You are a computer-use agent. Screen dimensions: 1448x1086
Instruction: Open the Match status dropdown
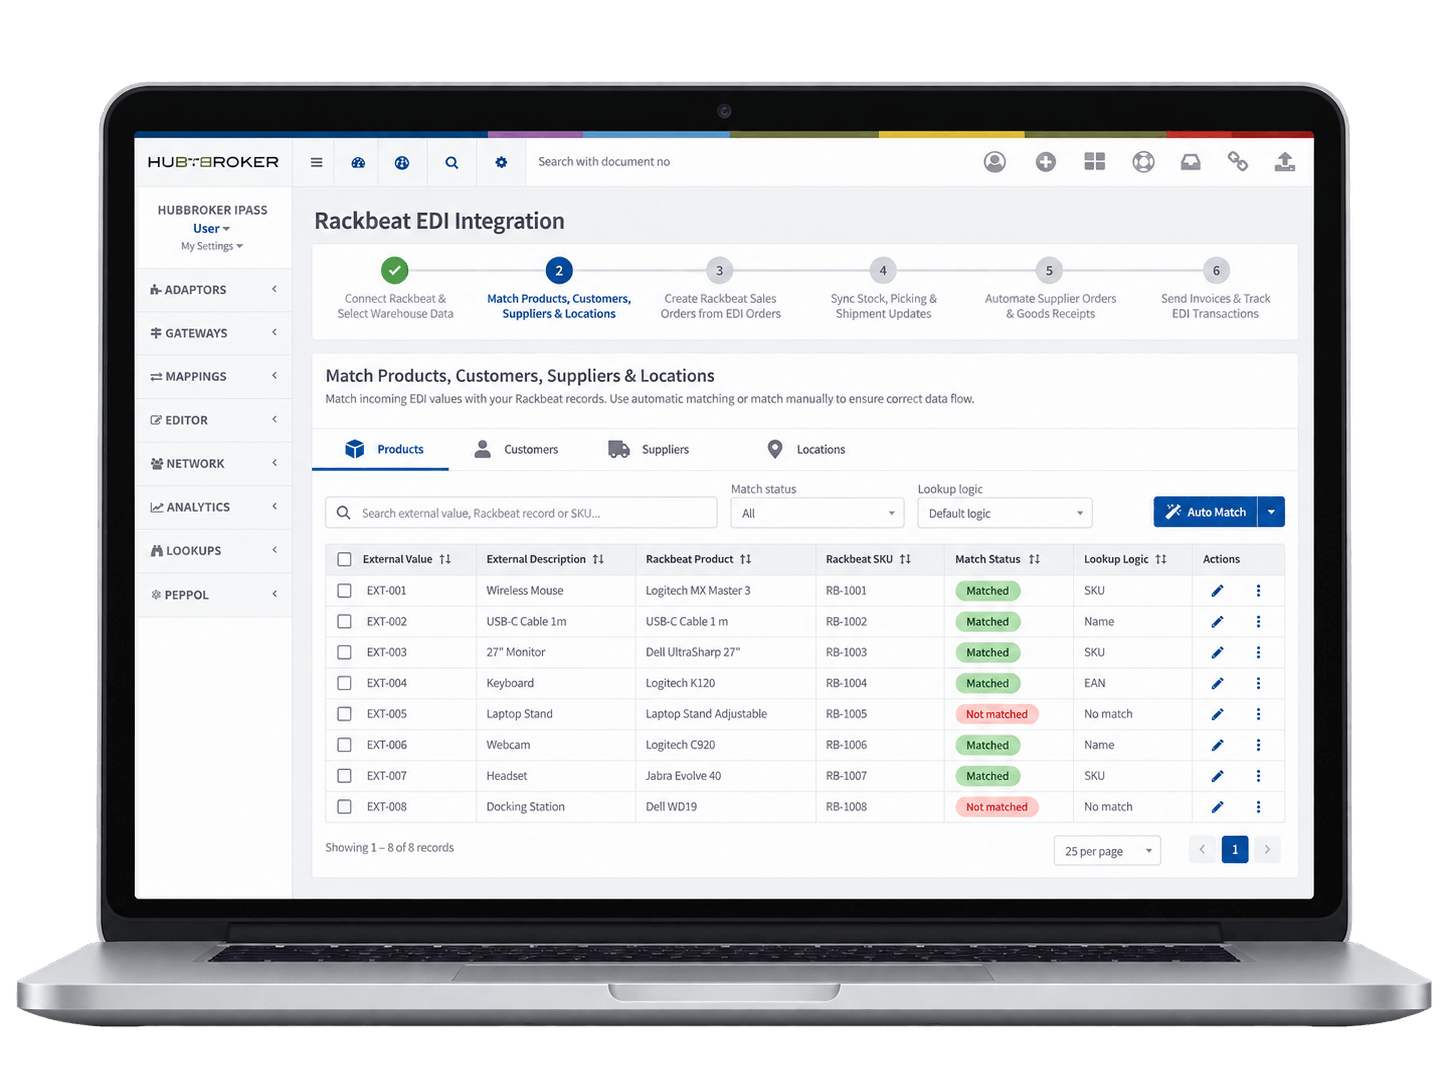click(817, 513)
